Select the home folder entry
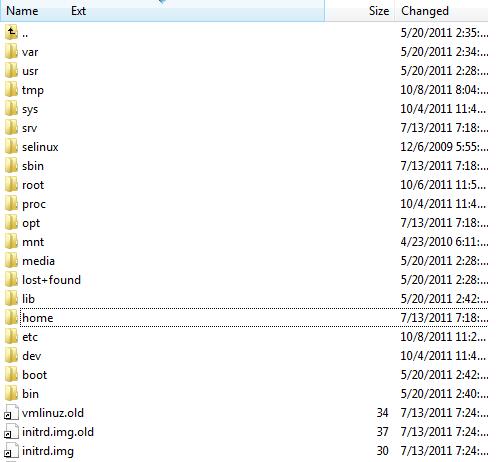 246,318
